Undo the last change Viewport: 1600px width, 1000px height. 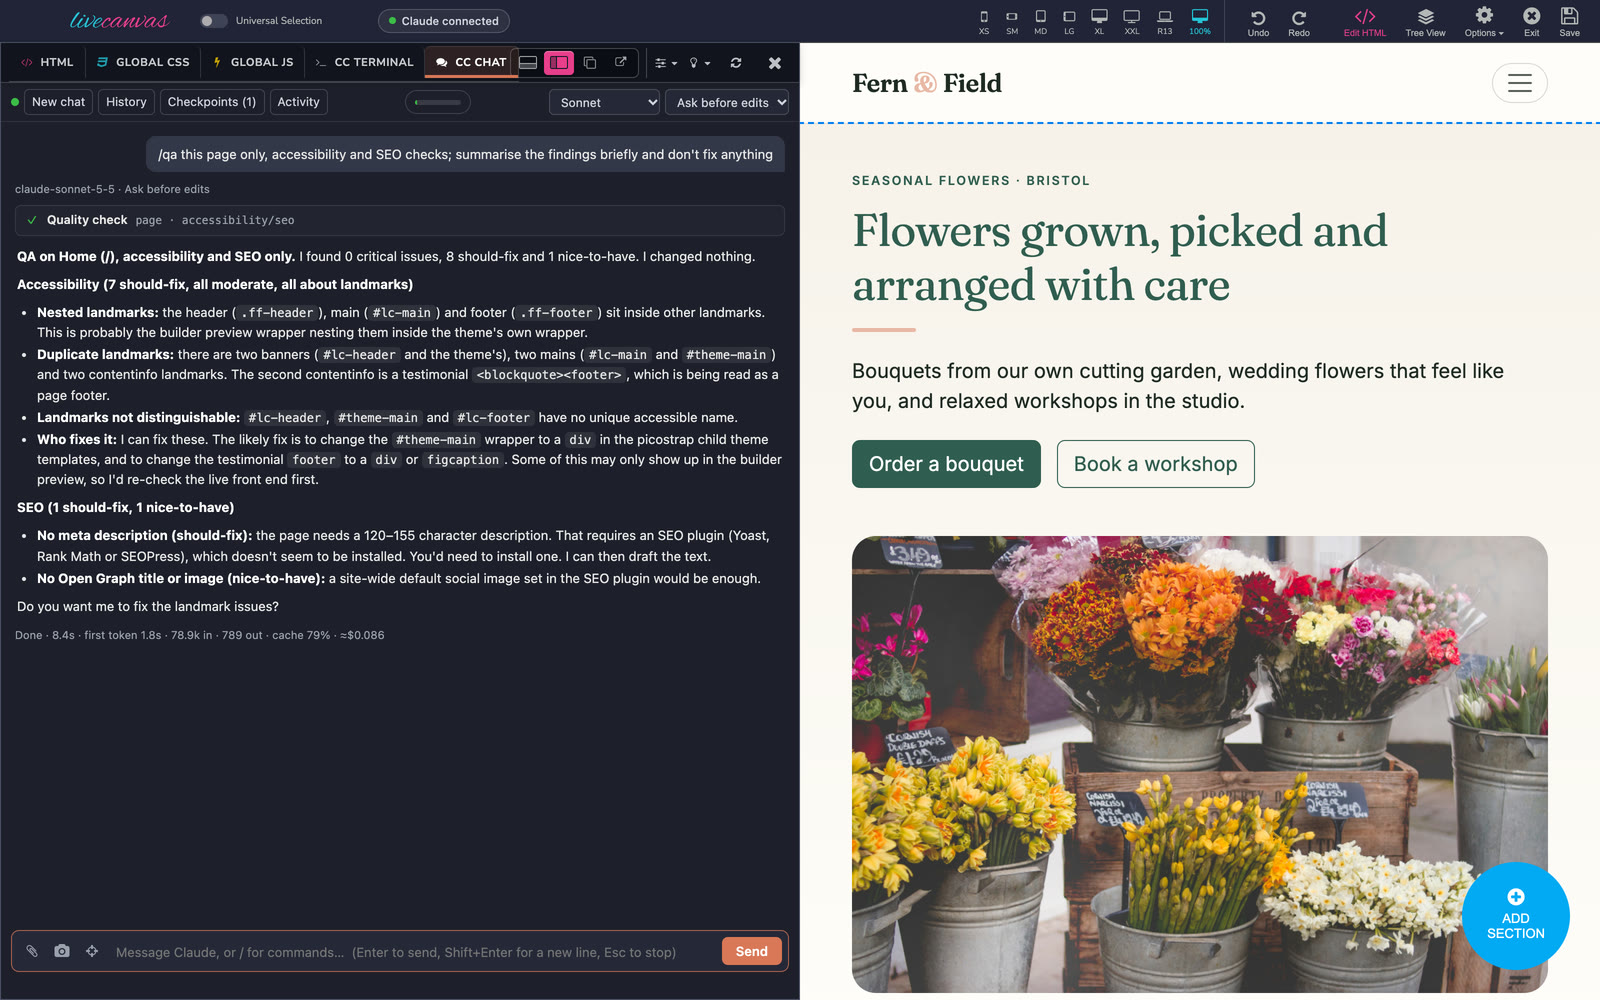[1258, 22]
